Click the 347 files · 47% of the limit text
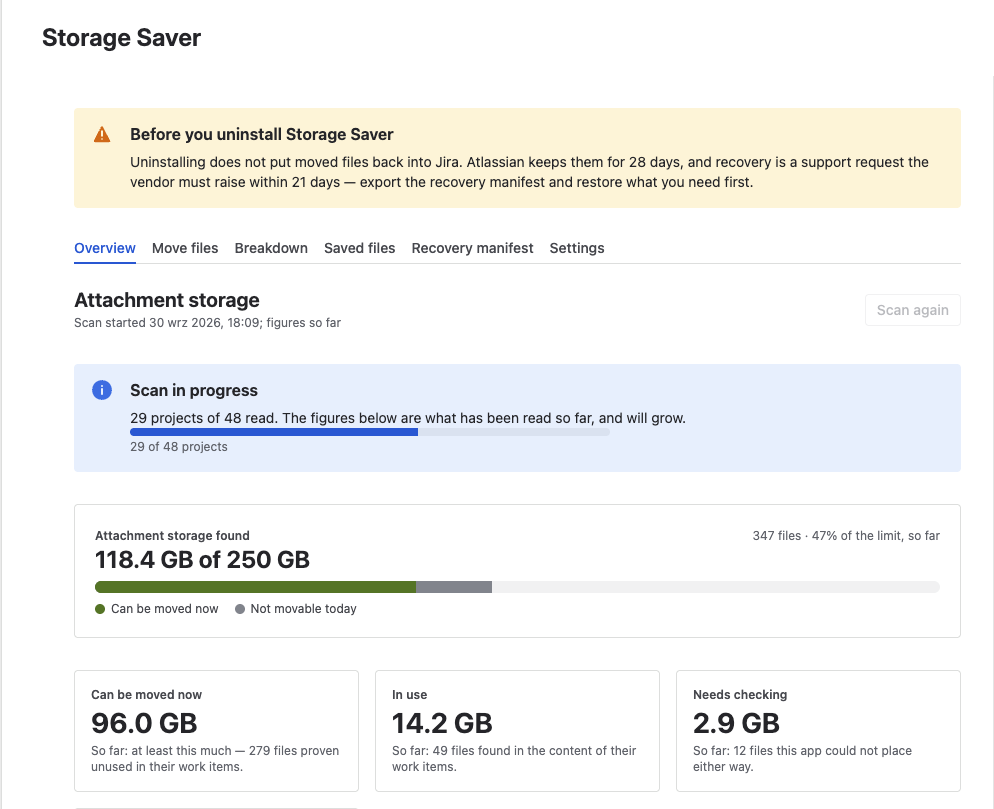Viewport: 994px width, 809px height. click(x=846, y=536)
